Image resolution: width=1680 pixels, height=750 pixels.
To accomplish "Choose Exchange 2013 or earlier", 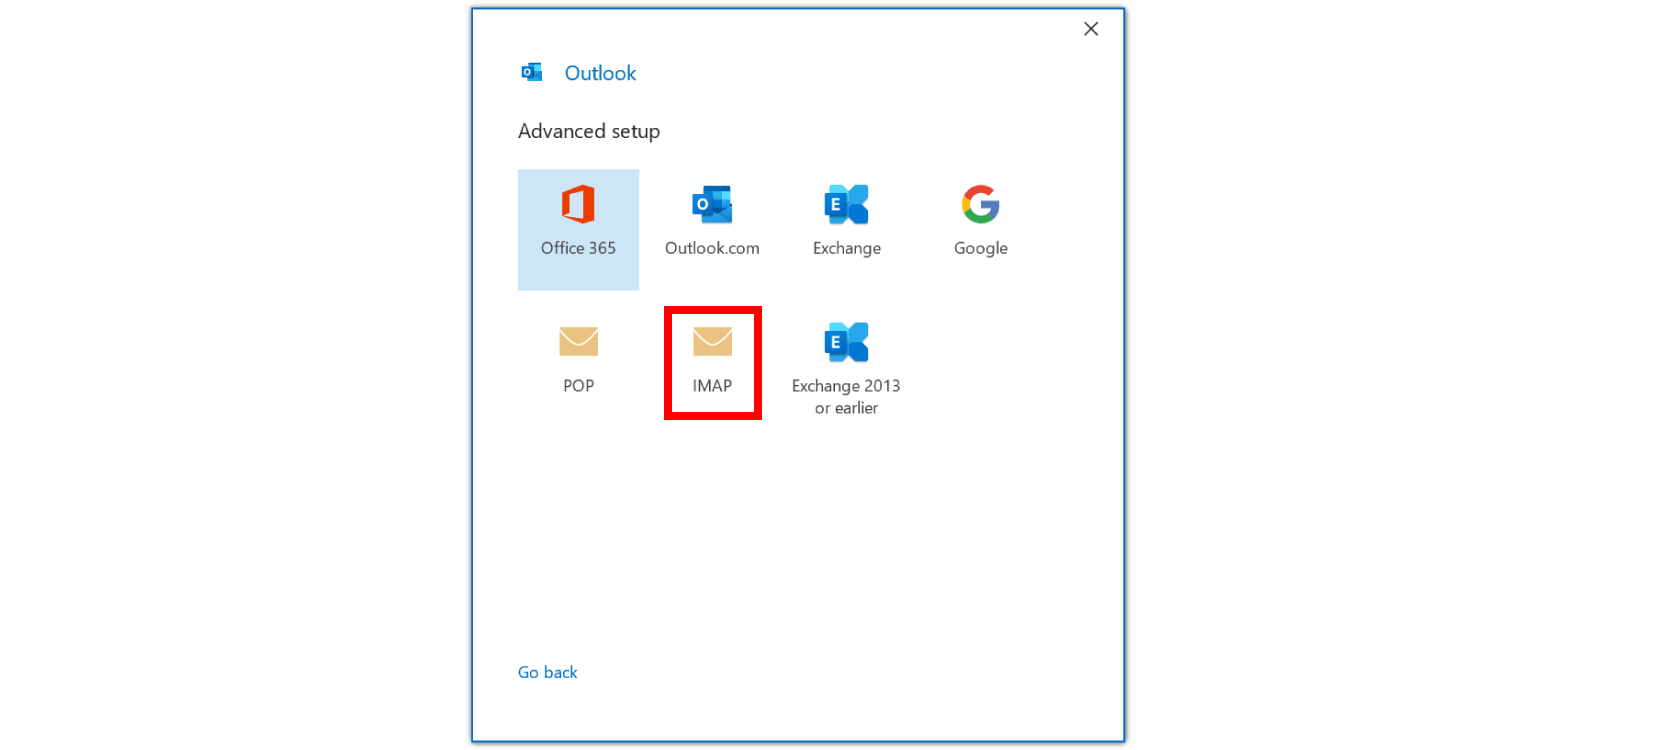I will click(x=846, y=368).
